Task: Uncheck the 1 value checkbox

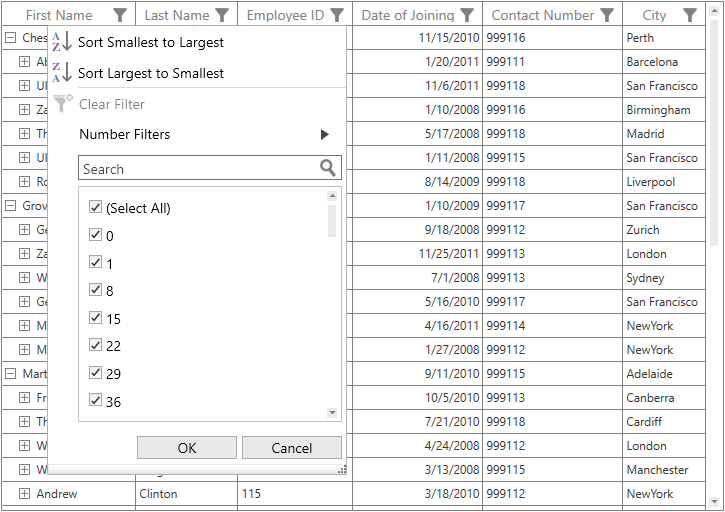Action: 95,262
